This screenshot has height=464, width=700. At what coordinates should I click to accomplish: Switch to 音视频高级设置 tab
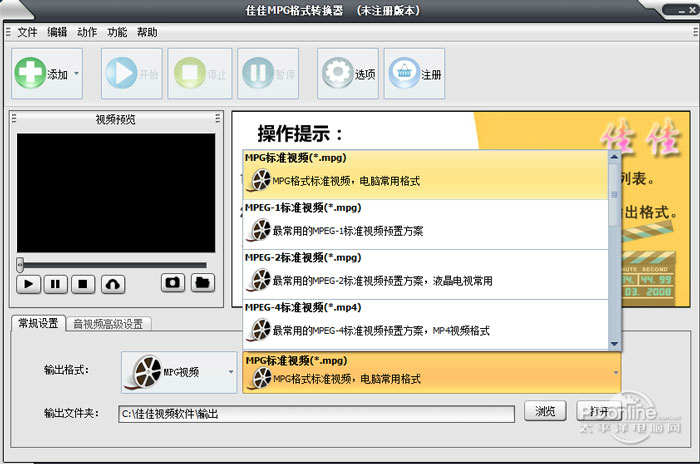108,324
